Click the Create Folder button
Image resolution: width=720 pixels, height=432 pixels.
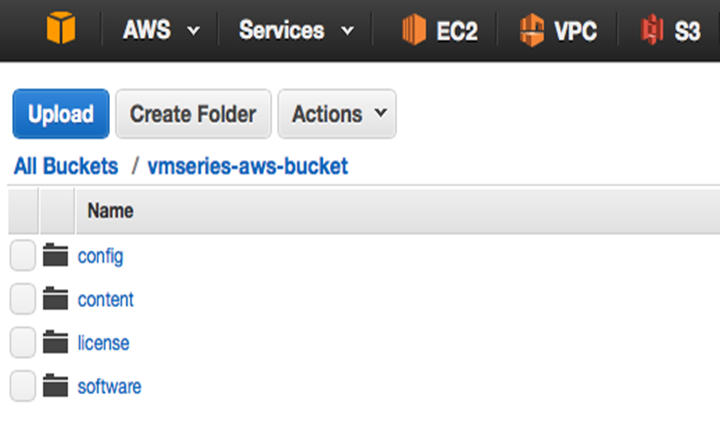pyautogui.click(x=193, y=114)
